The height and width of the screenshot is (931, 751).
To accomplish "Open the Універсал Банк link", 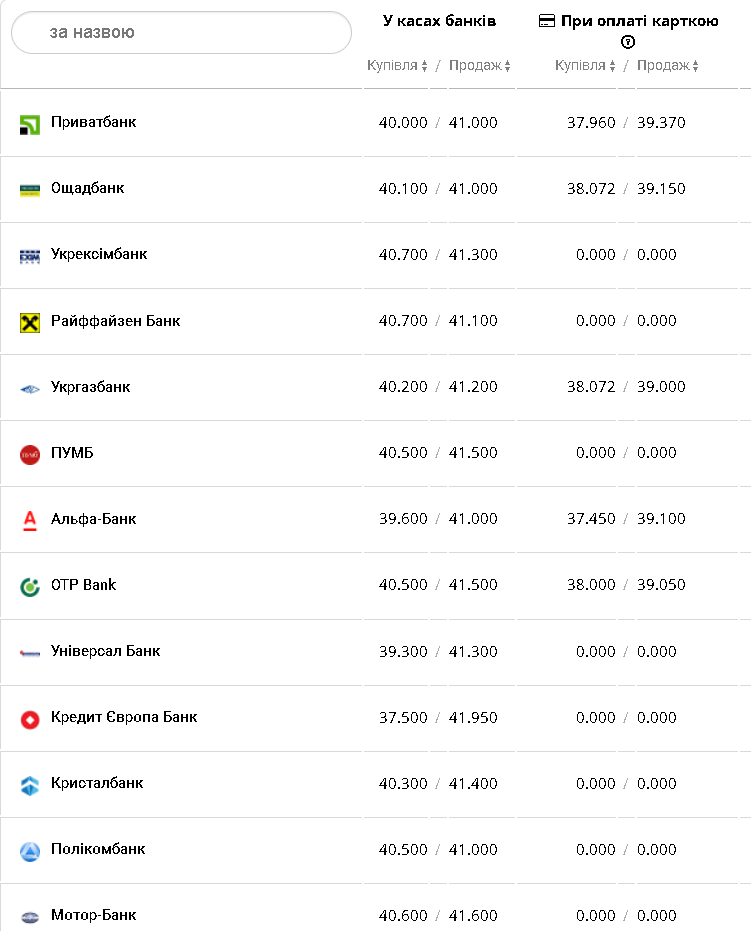I will point(105,651).
